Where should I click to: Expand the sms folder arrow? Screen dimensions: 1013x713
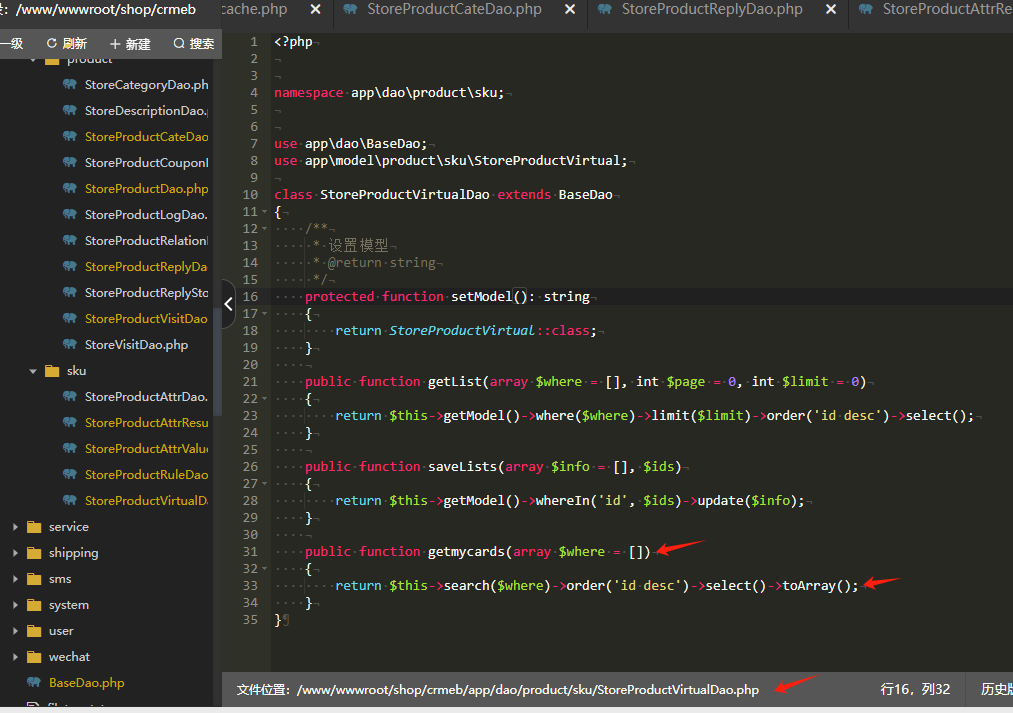click(x=16, y=579)
